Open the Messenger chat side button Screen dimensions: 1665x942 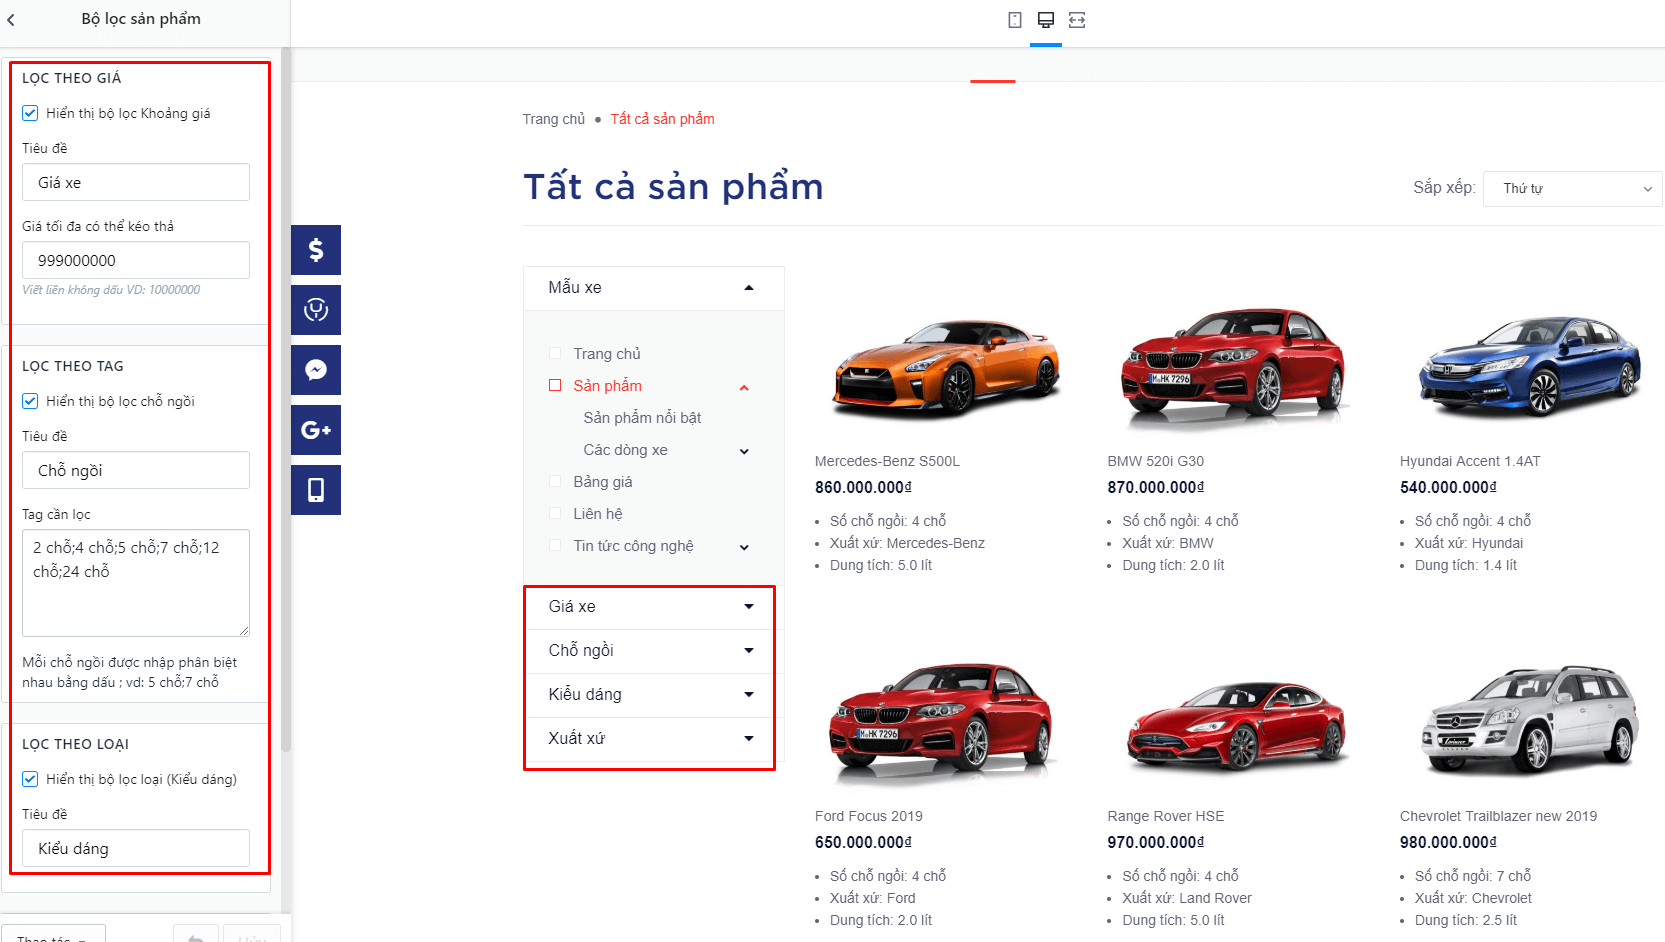[x=316, y=370]
